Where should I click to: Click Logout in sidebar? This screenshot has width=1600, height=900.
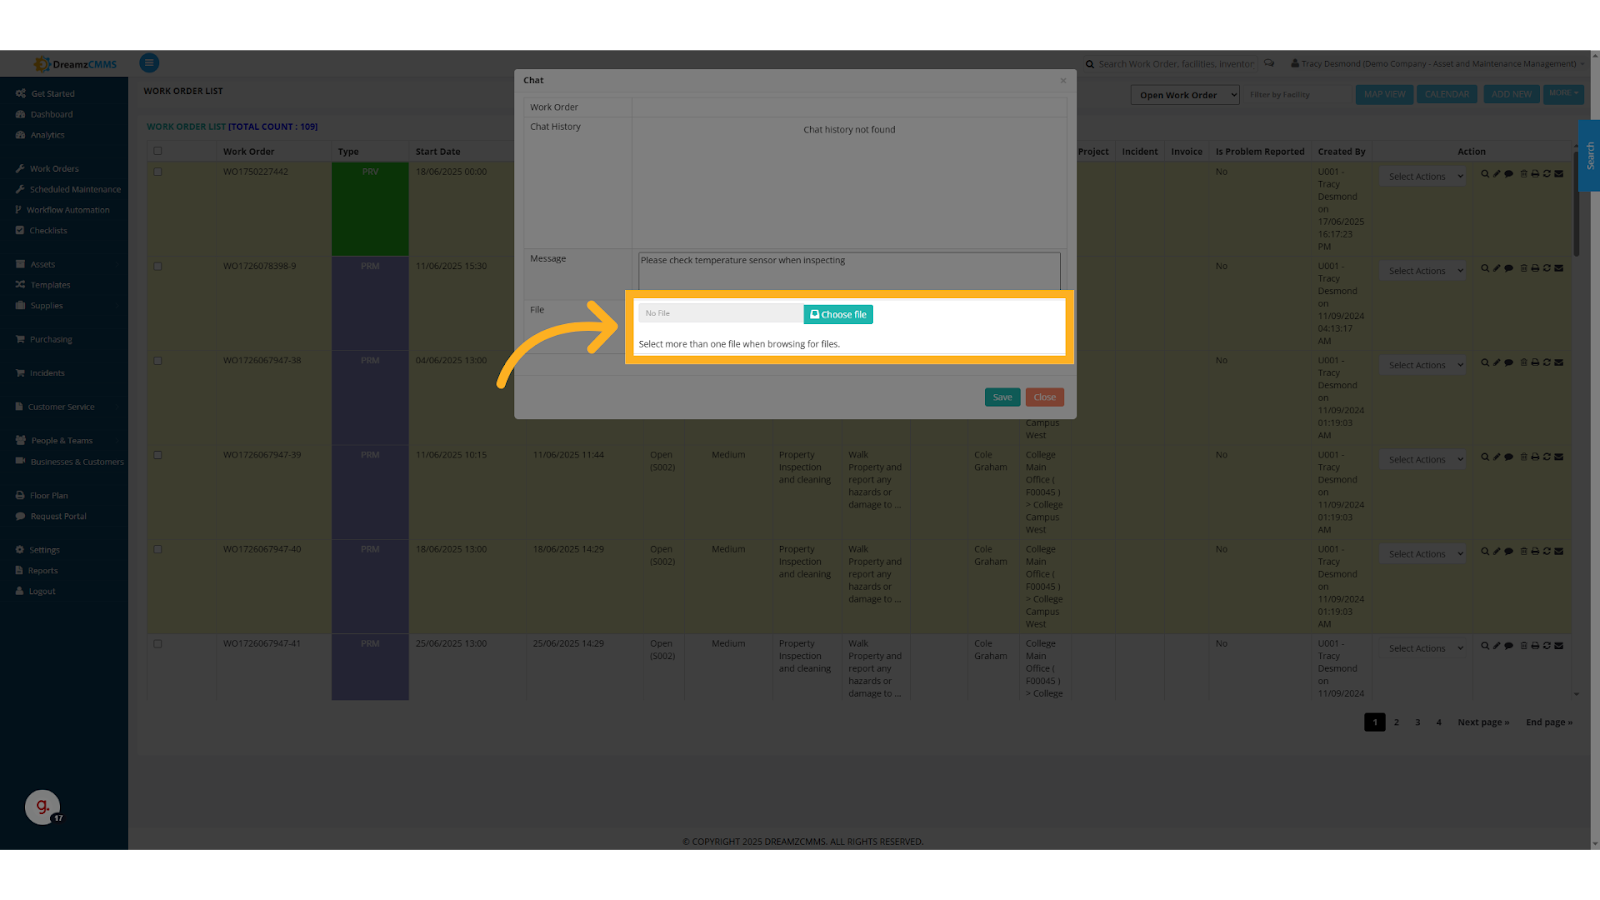35,592
